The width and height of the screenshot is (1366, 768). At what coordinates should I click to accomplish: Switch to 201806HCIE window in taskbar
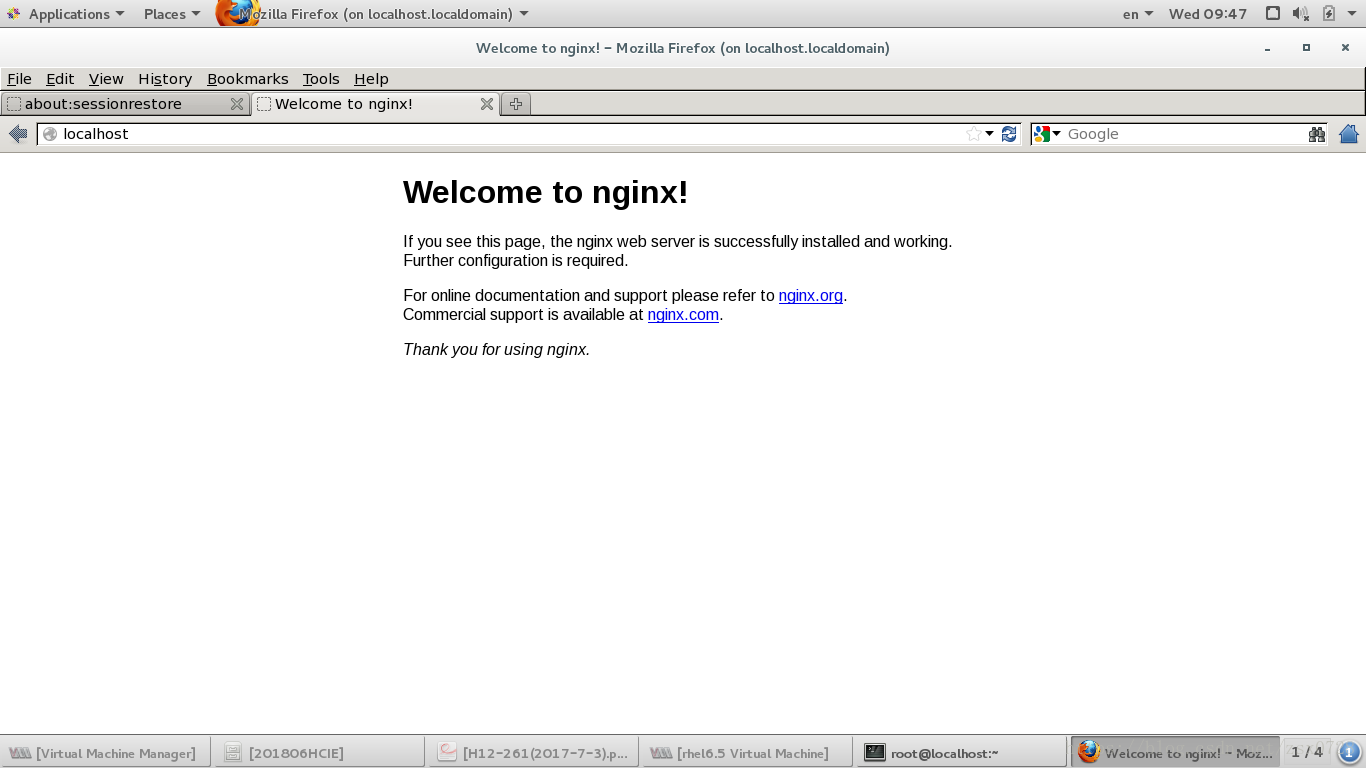(x=318, y=753)
